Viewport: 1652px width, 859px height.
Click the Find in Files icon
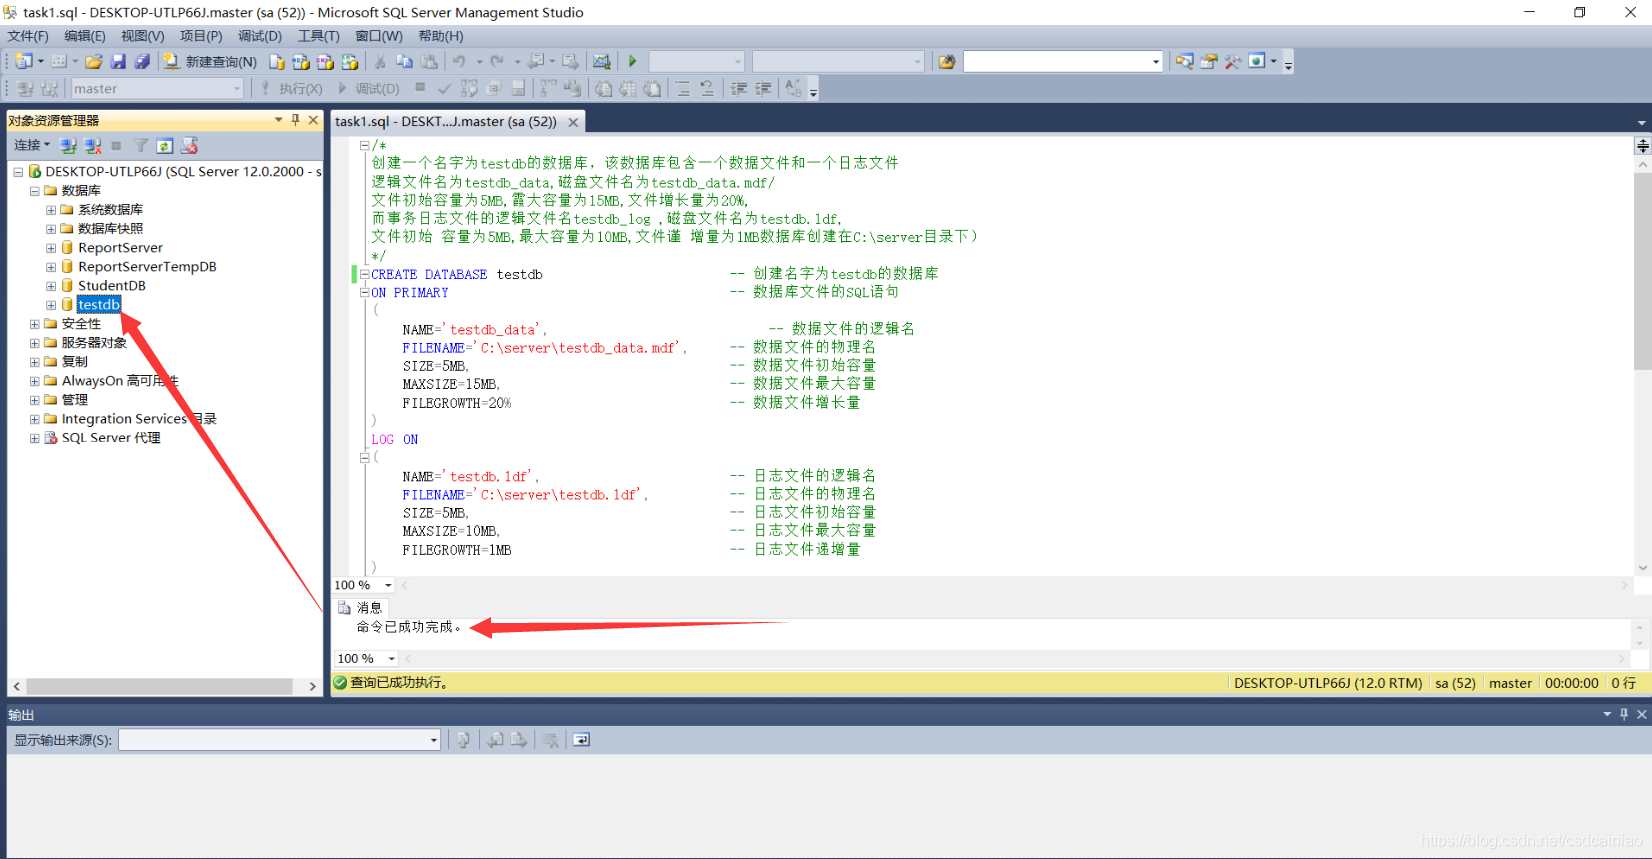946,61
